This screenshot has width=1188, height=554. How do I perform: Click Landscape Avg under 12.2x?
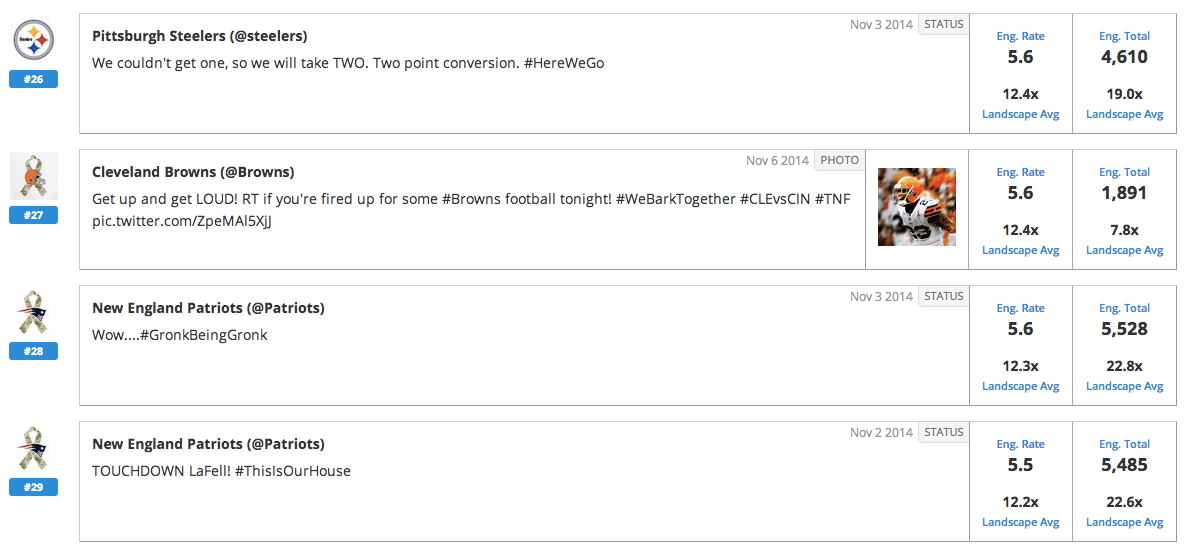coord(1020,522)
